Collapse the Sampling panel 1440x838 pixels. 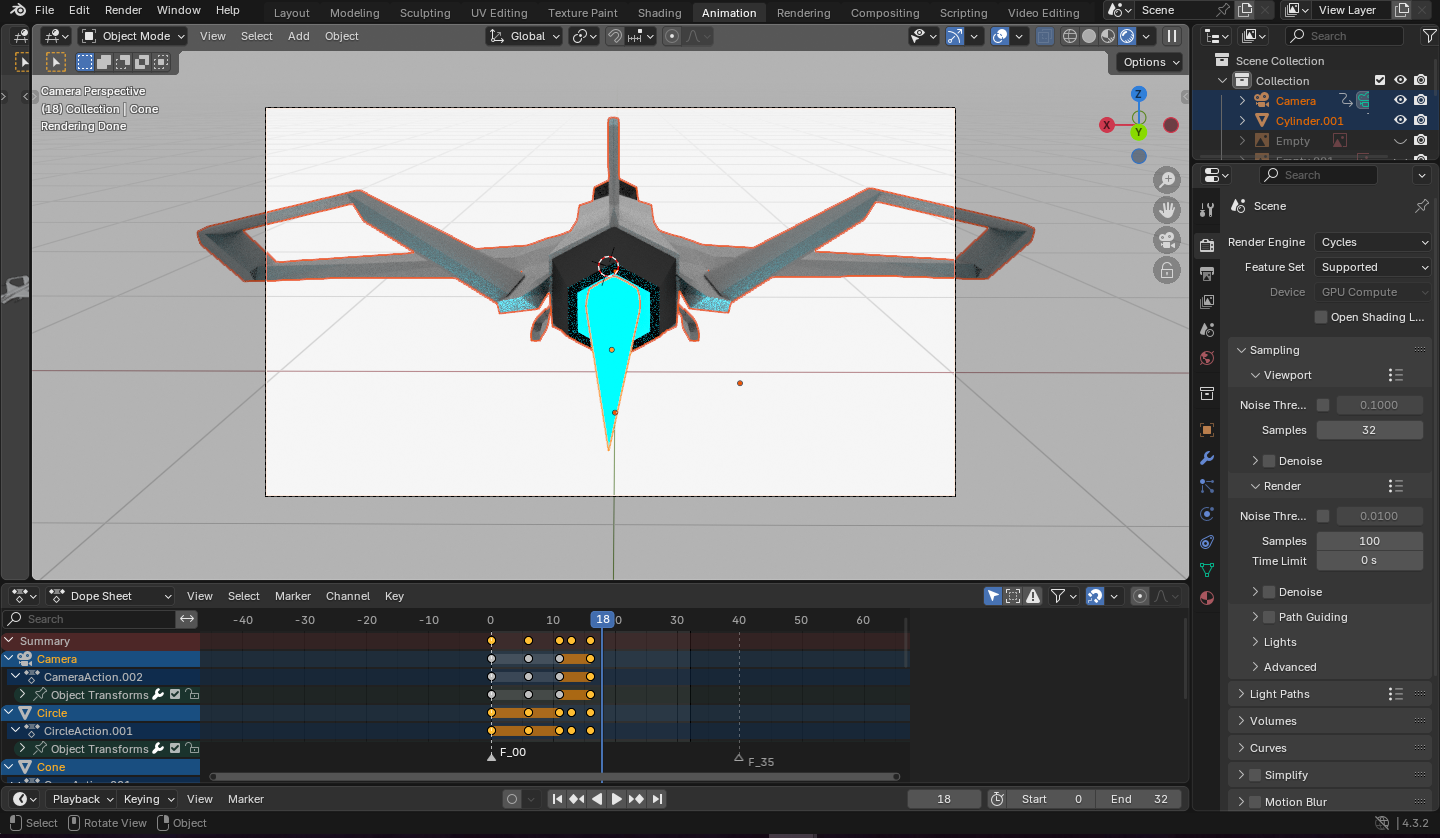[x=1274, y=350]
